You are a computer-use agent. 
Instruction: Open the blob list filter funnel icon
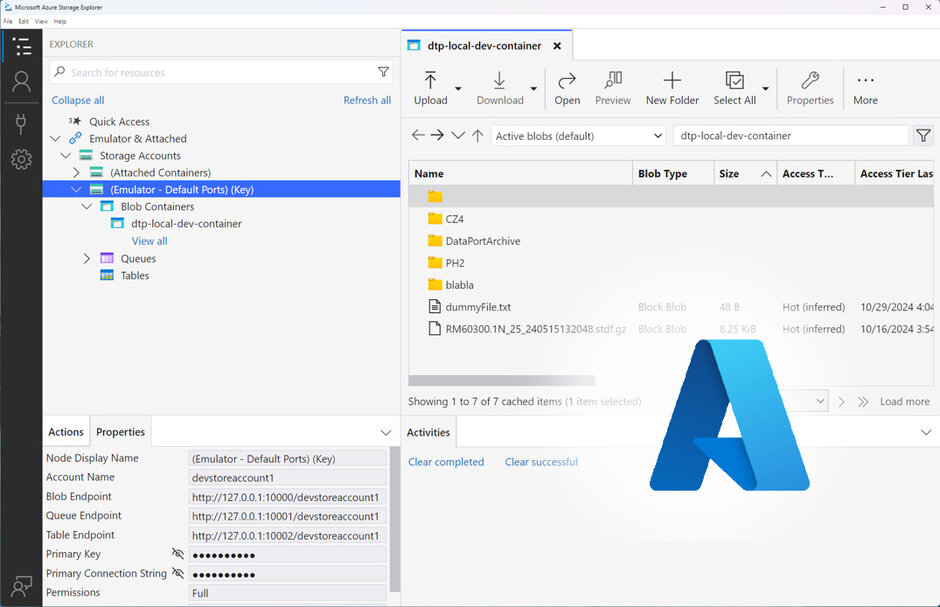click(x=923, y=135)
